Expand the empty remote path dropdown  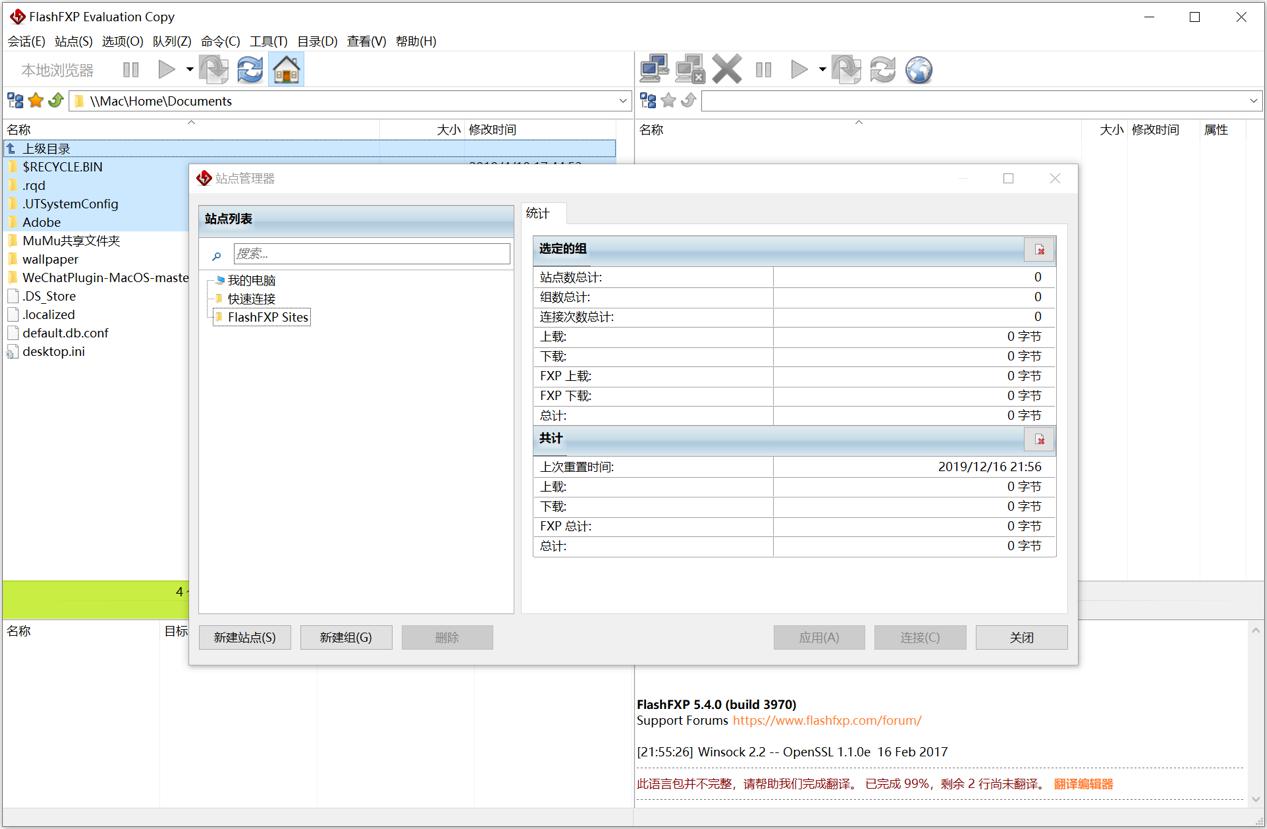pos(1254,101)
